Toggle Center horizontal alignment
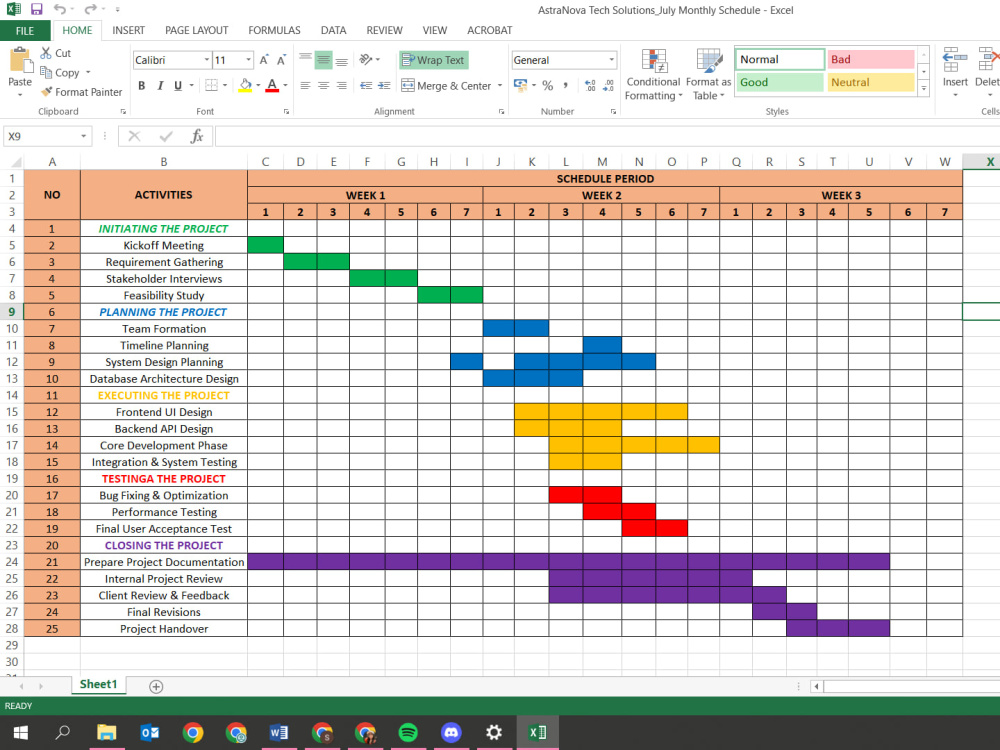 tap(323, 85)
